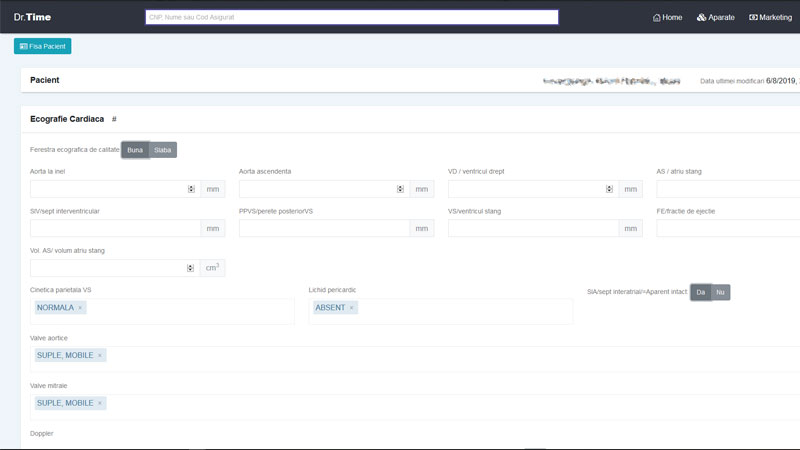Open the Home page
800x450 pixels.
coord(667,17)
